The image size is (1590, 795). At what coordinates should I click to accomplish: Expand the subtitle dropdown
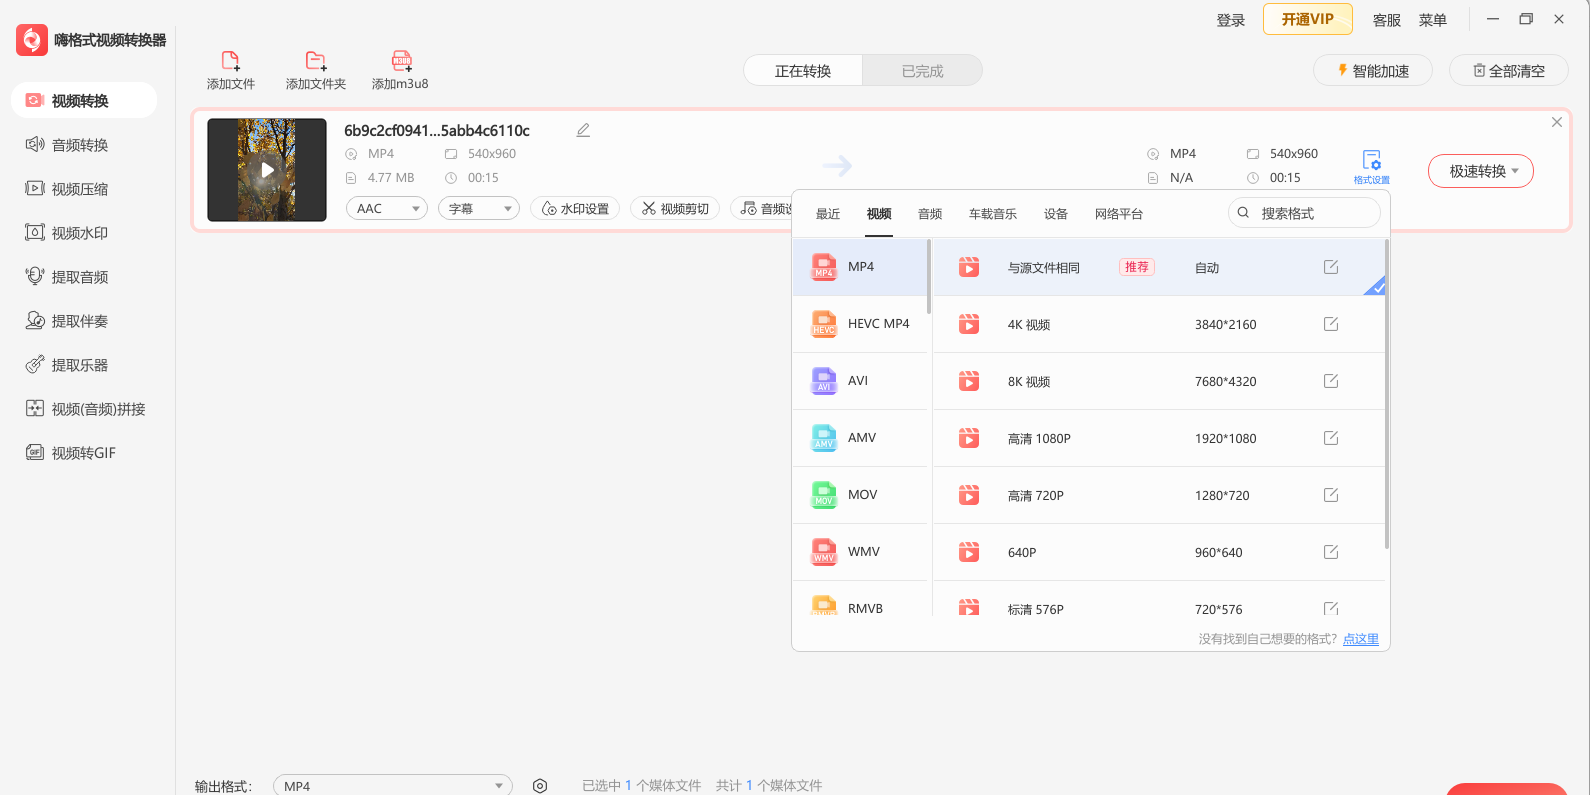tap(479, 209)
